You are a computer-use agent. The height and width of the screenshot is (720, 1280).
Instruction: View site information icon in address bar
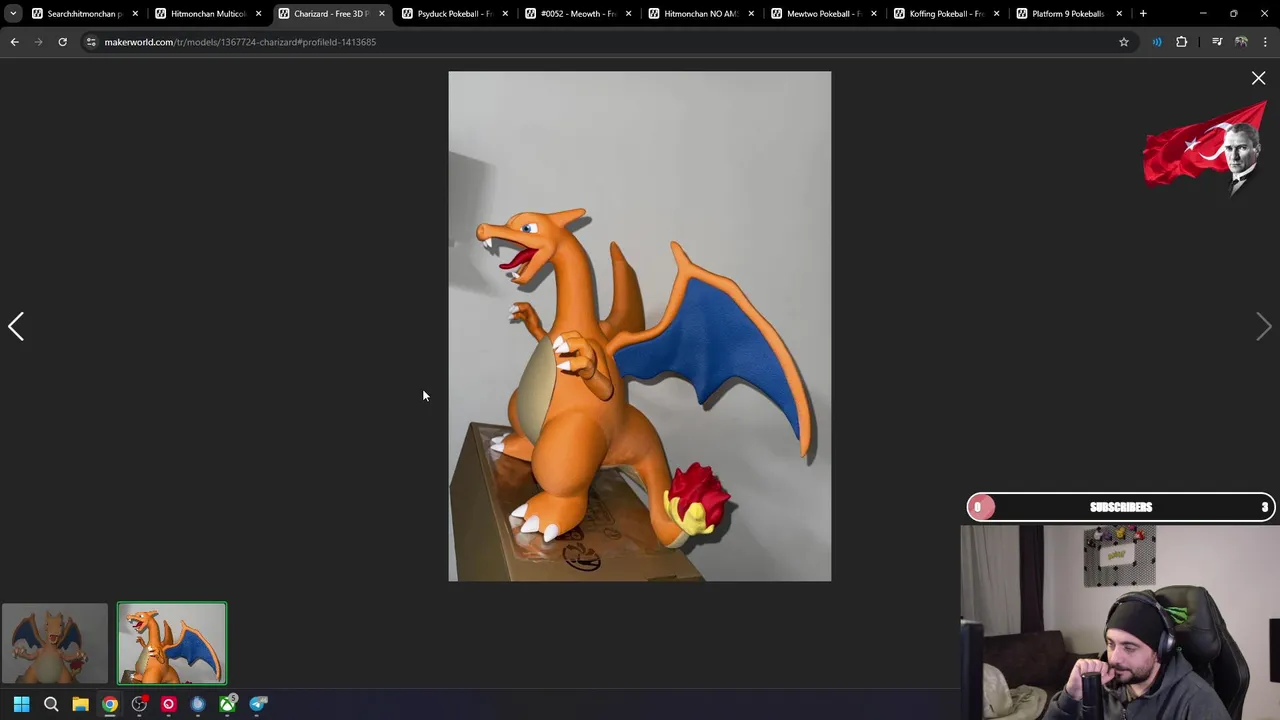pyautogui.click(x=91, y=42)
